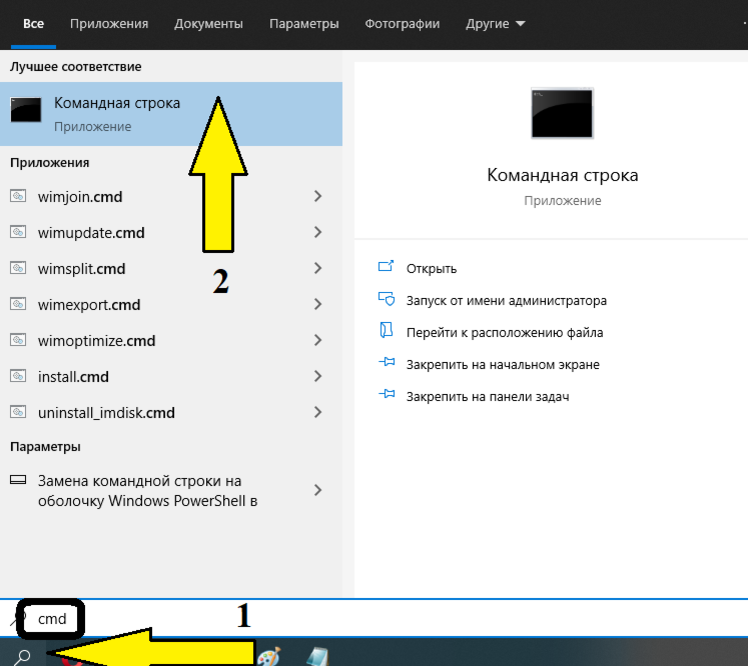
Task: Select the Документы tab
Action: tap(208, 24)
